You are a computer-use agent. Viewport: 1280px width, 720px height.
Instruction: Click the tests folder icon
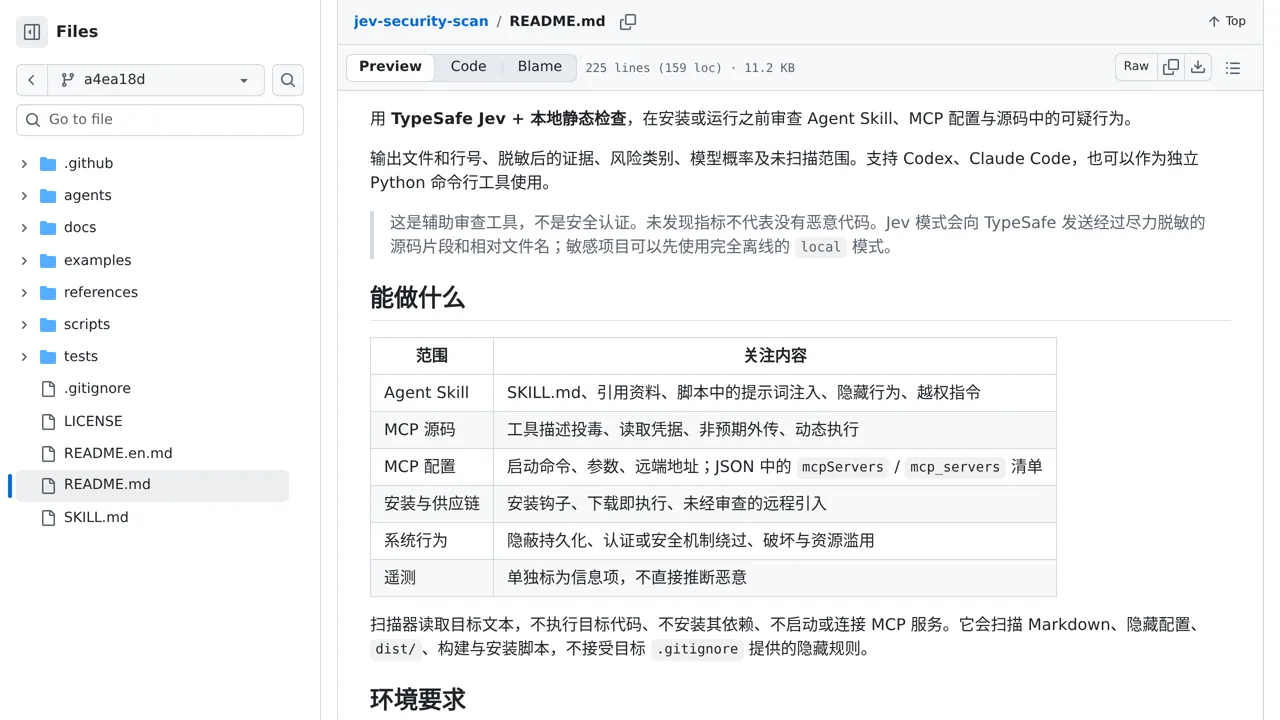48,356
